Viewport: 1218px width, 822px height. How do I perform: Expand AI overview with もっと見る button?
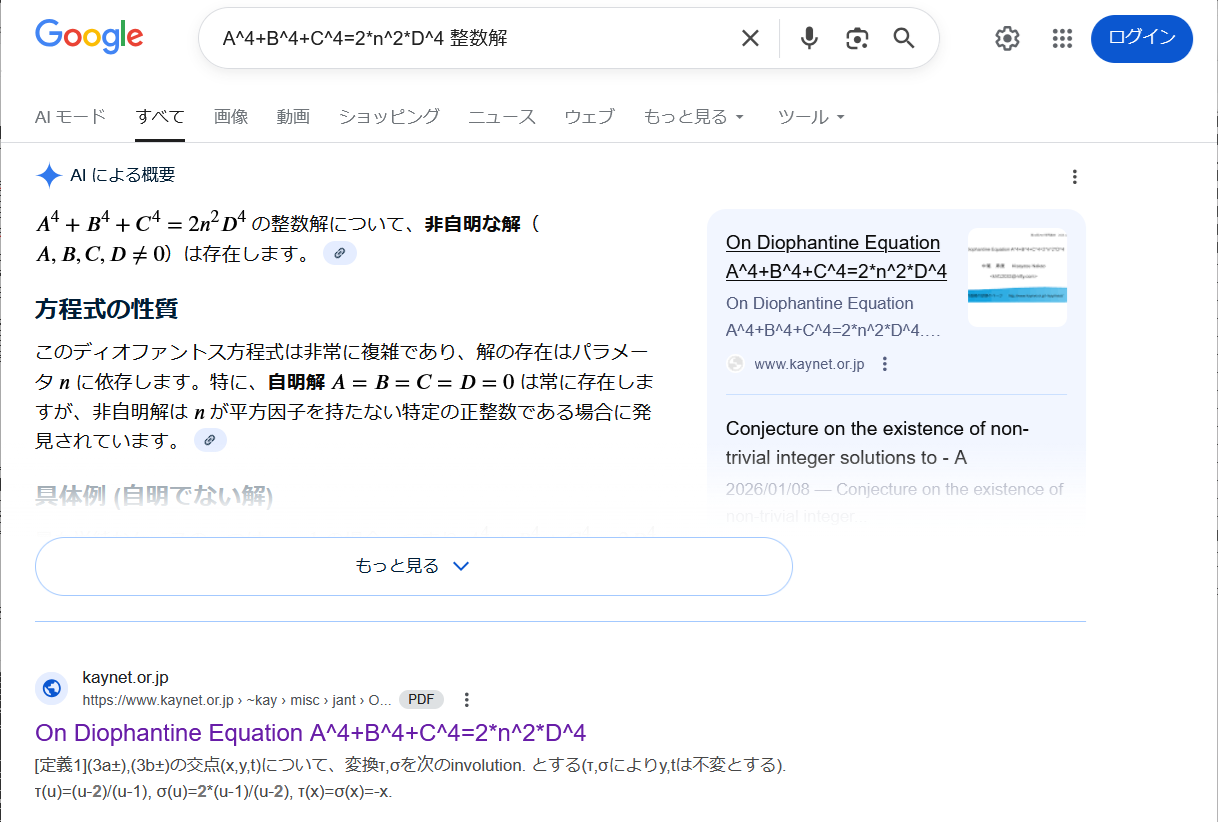click(413, 566)
